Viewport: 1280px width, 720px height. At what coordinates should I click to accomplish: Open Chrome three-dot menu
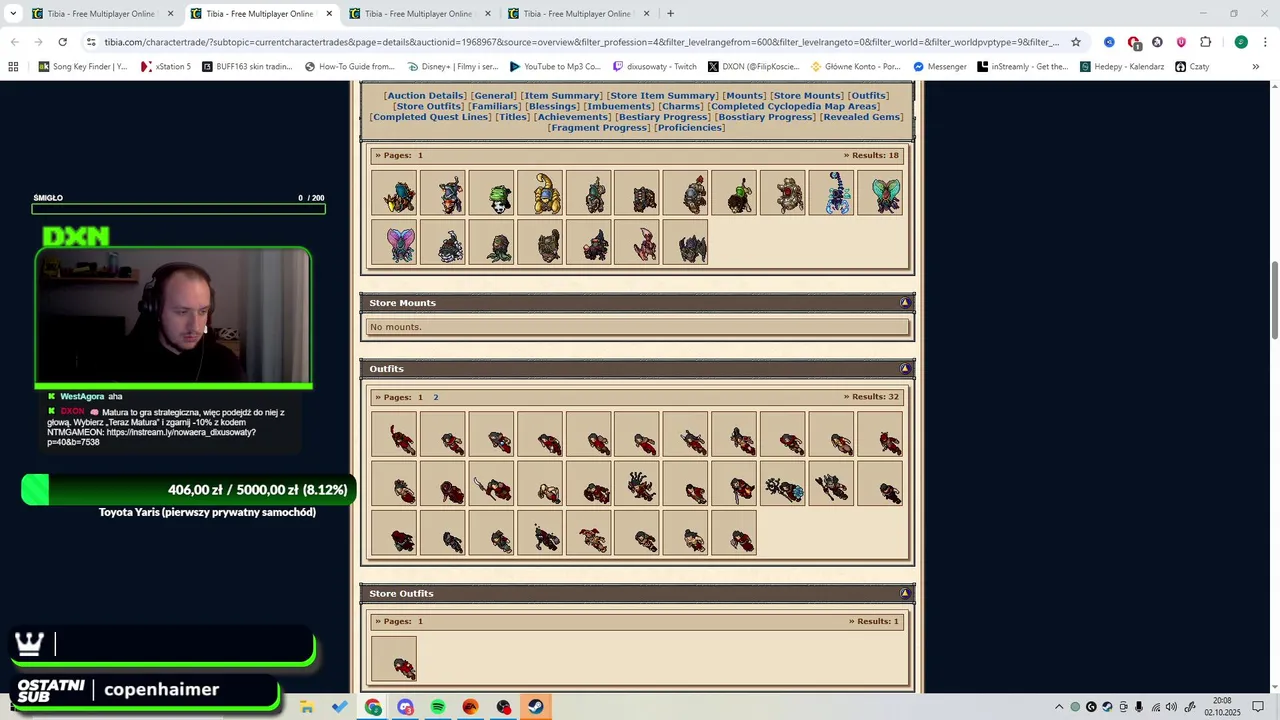coord(1265,42)
